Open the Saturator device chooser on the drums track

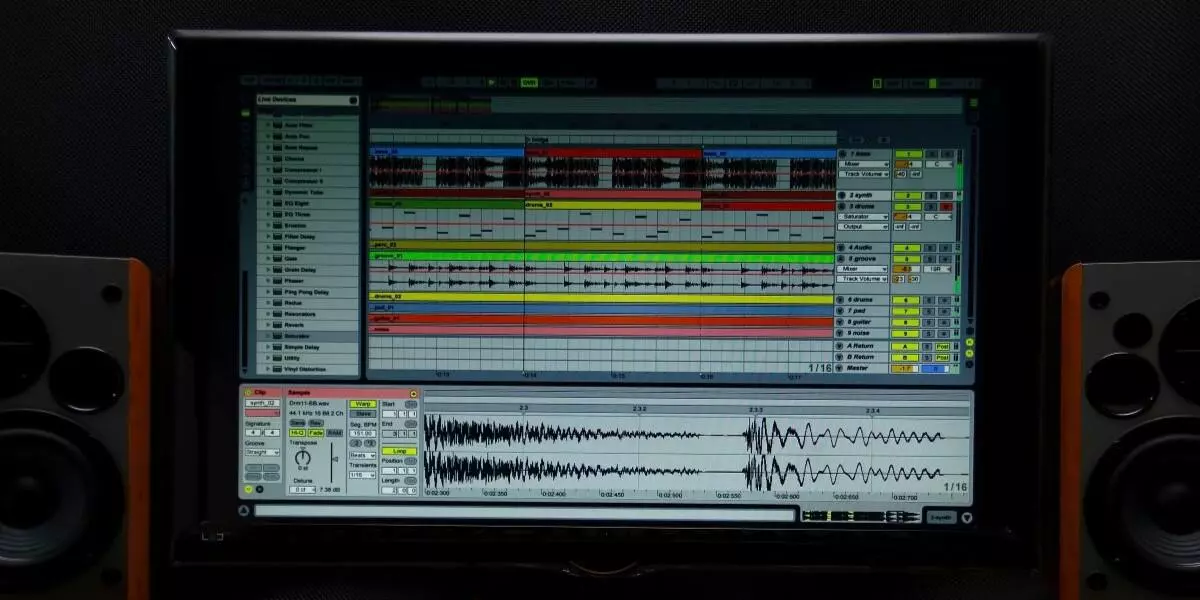click(x=862, y=216)
